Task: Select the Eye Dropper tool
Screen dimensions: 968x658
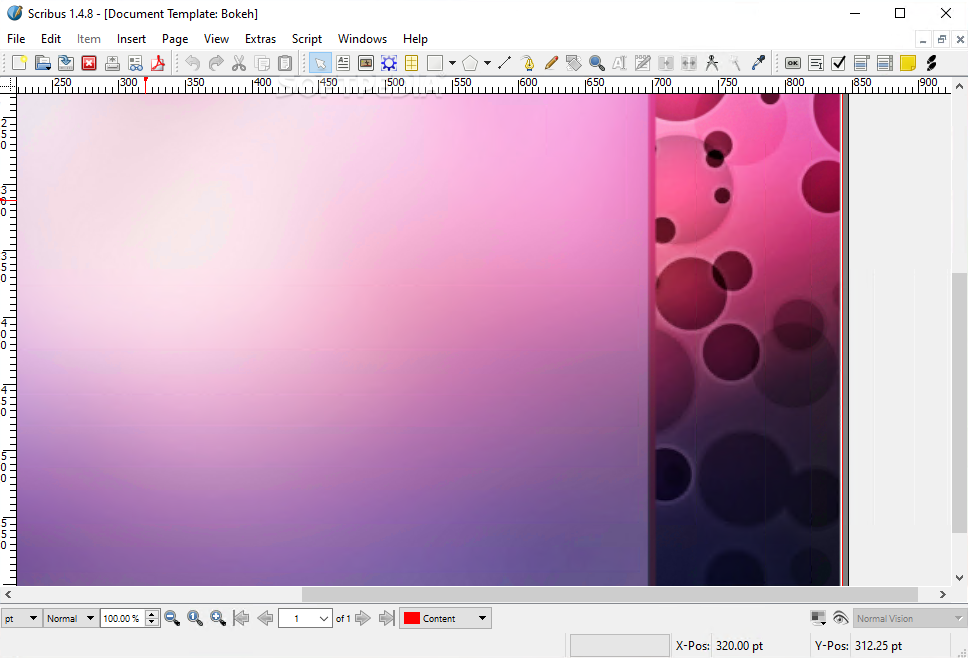Action: [758, 63]
